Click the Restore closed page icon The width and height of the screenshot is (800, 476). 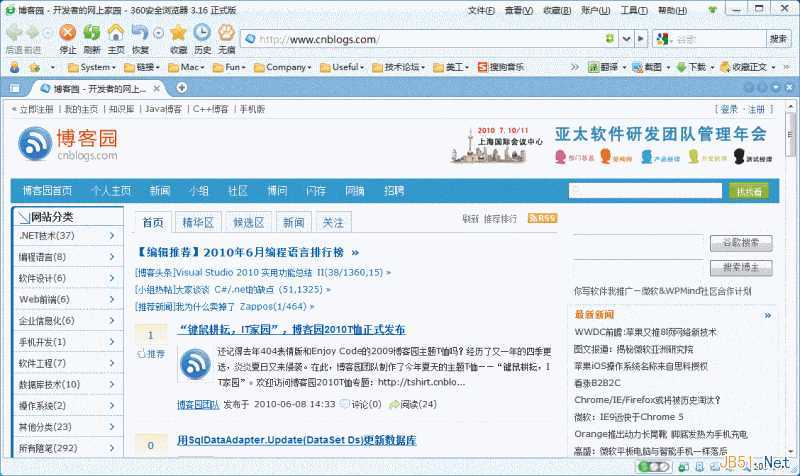tap(139, 33)
